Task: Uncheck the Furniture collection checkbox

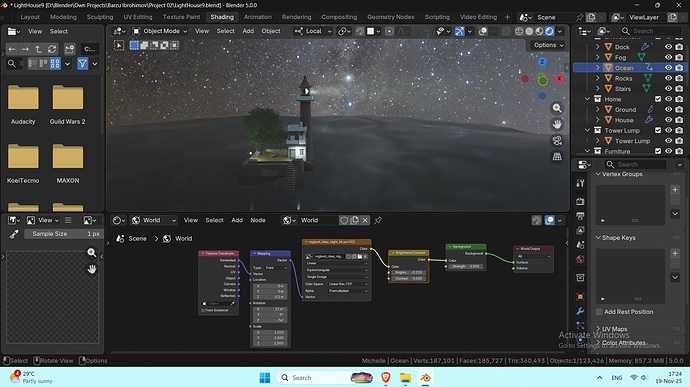Action: [658, 151]
